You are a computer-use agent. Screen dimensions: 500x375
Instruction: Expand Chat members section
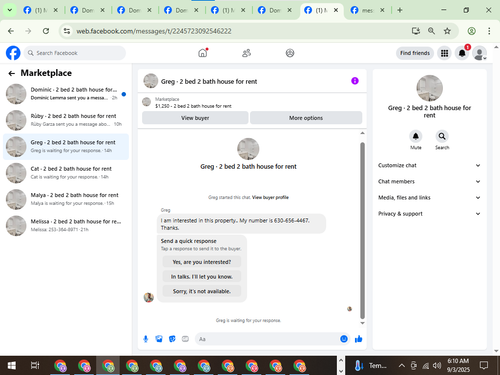[429, 181]
